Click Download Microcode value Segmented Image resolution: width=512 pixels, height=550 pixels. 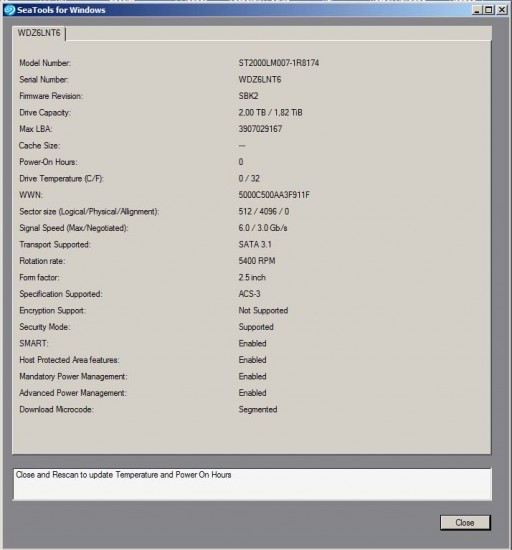[x=258, y=409]
